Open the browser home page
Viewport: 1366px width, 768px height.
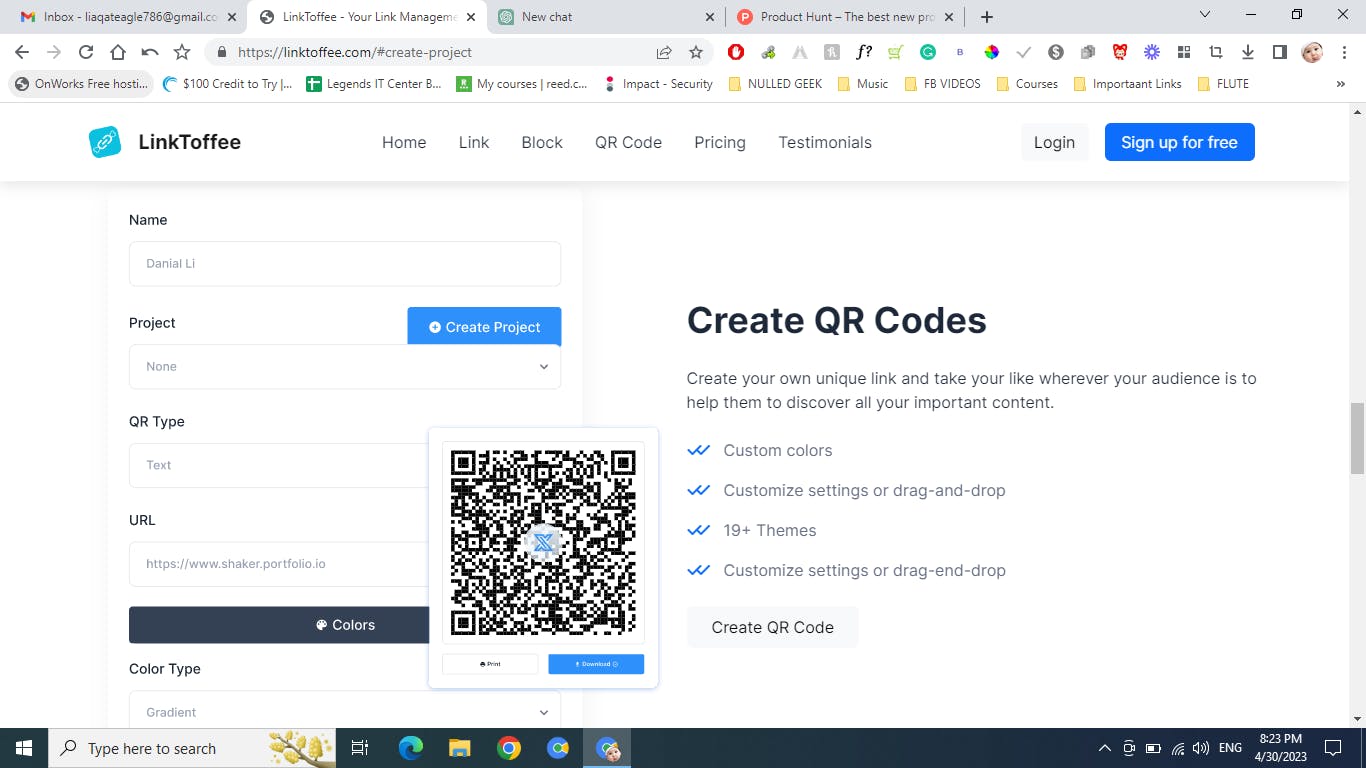click(118, 52)
